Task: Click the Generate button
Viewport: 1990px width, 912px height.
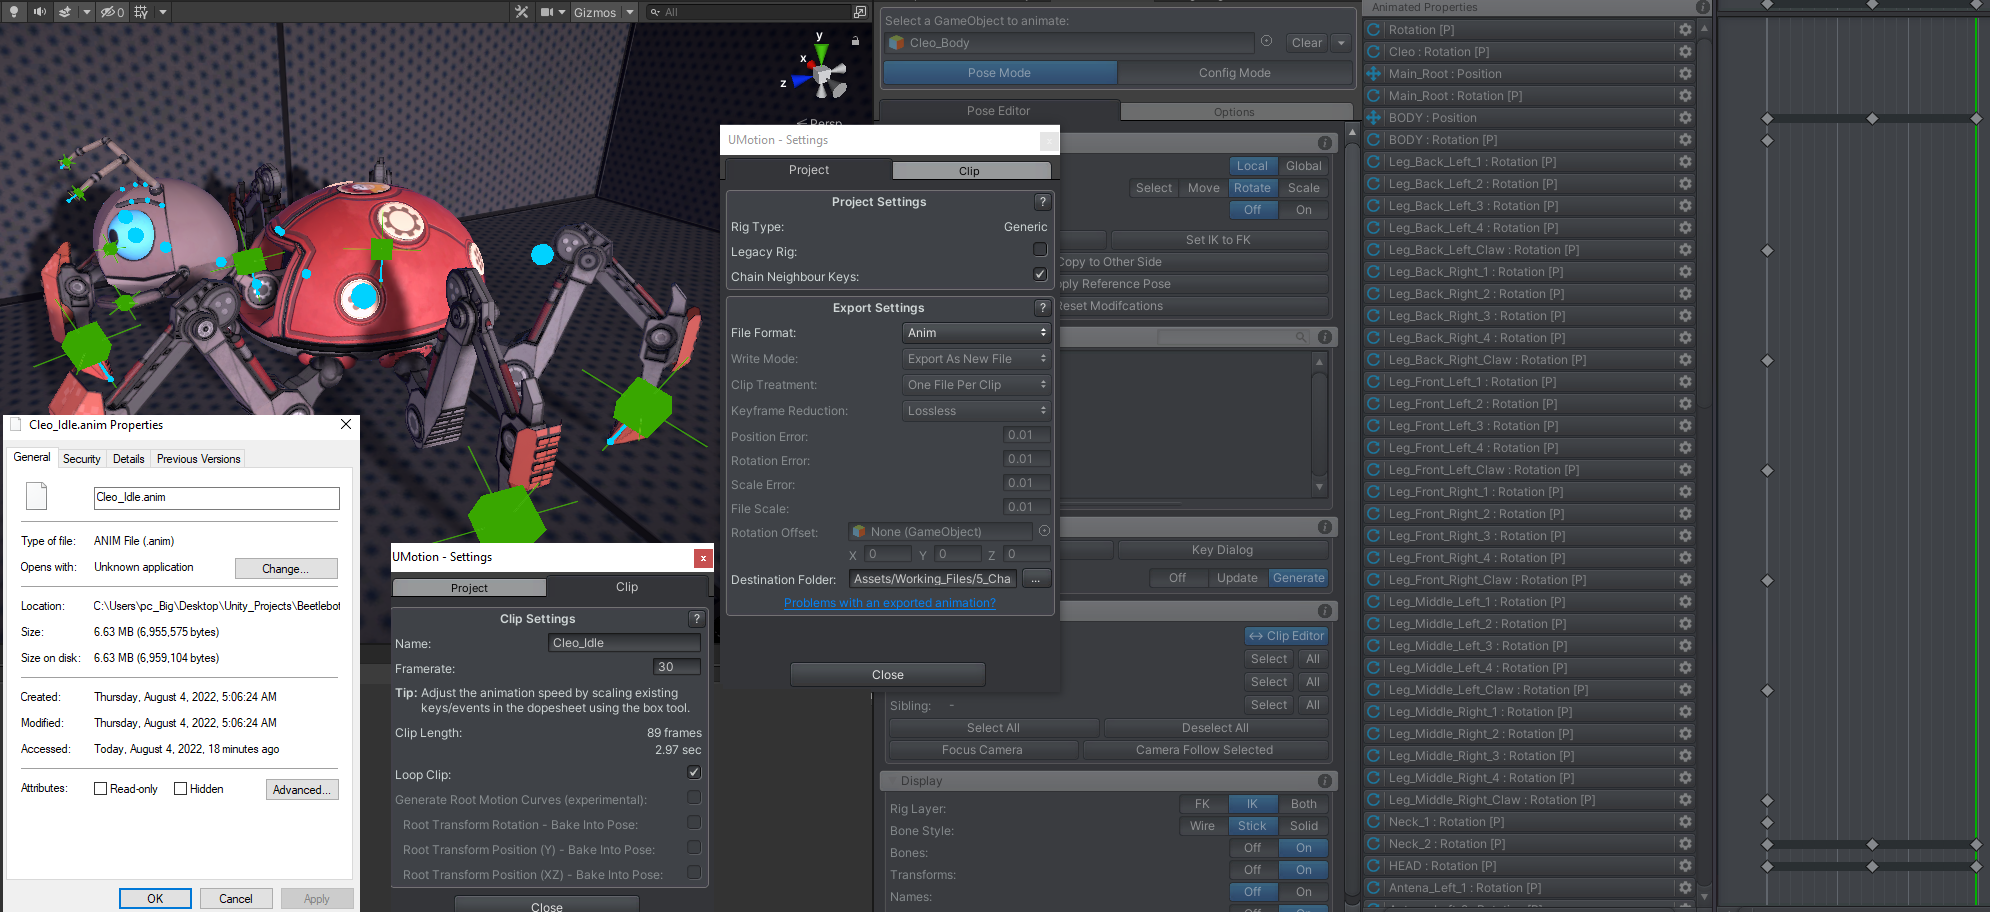Action: click(x=1298, y=578)
